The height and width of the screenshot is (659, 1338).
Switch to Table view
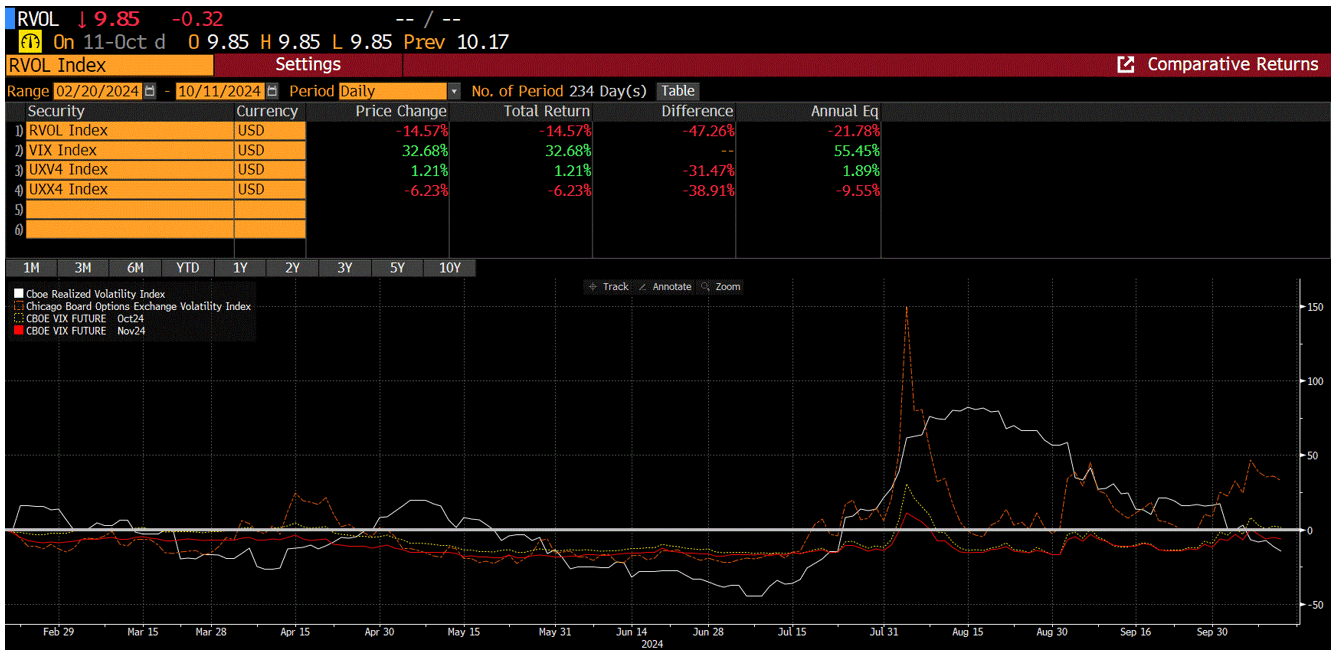[677, 91]
